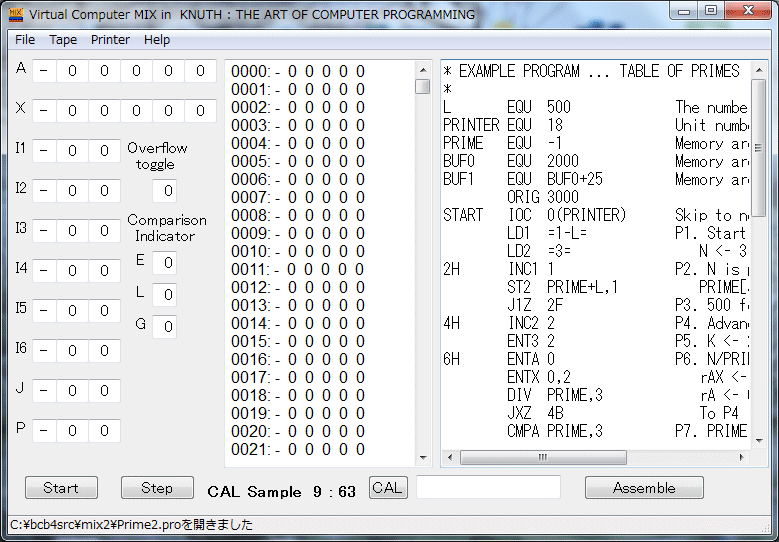Image resolution: width=779 pixels, height=542 pixels.
Task: Click the sign field of register X
Action: [x=44, y=110]
